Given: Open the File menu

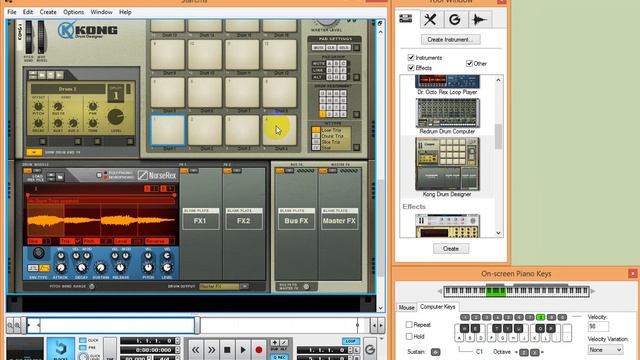Looking at the screenshot, I should tap(12, 12).
